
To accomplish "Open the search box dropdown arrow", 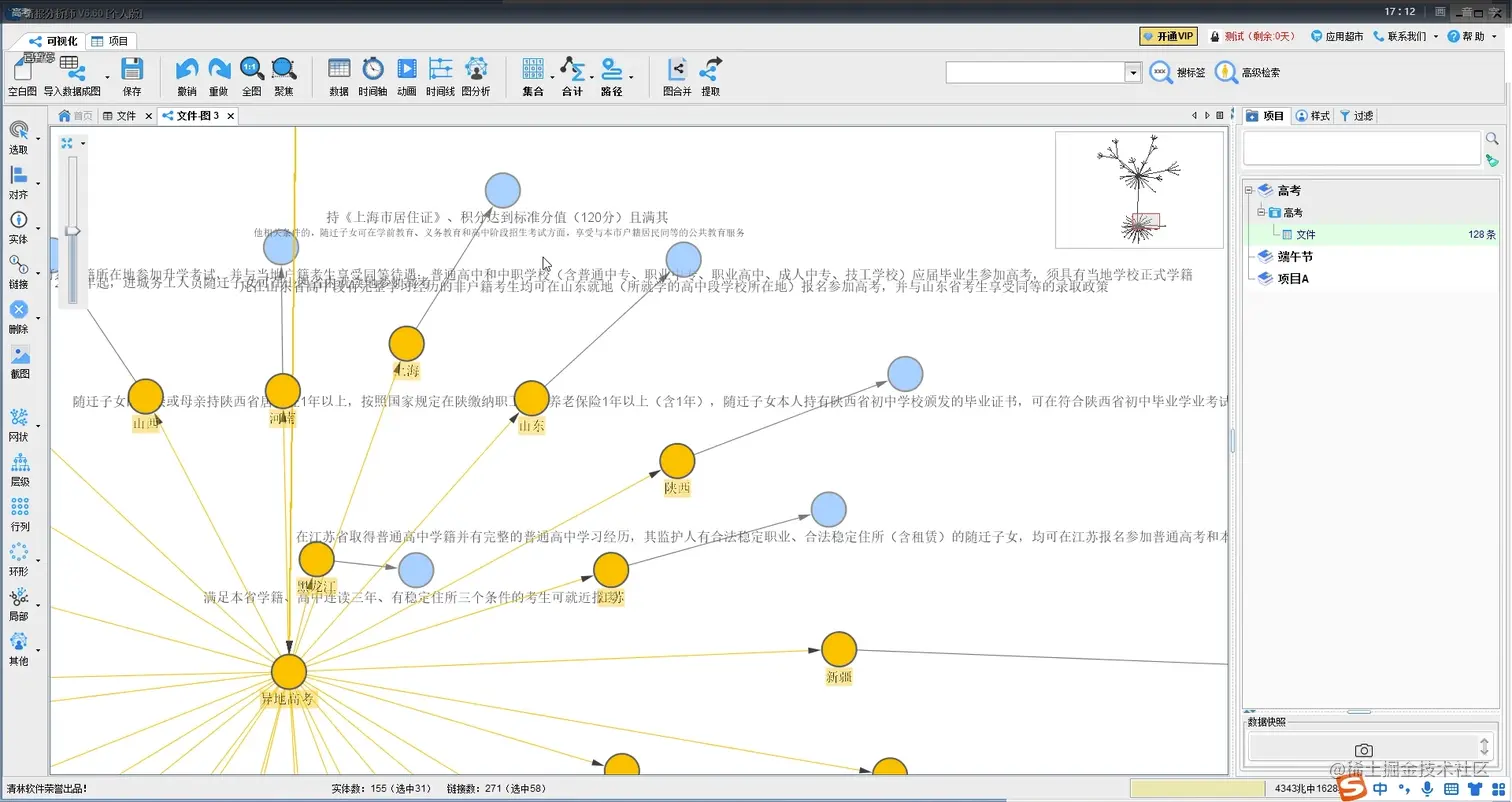I will pos(1133,72).
